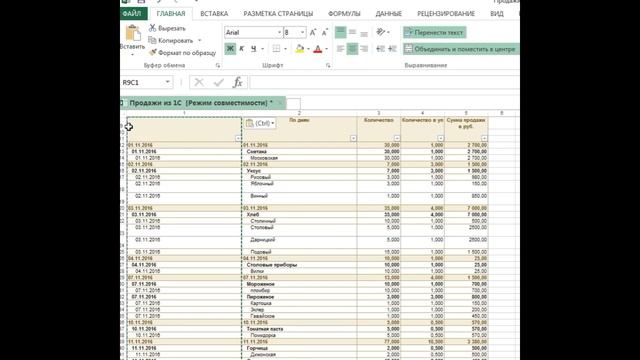Open filter dropdown of По дням column
640x360 pixels.
click(353, 138)
